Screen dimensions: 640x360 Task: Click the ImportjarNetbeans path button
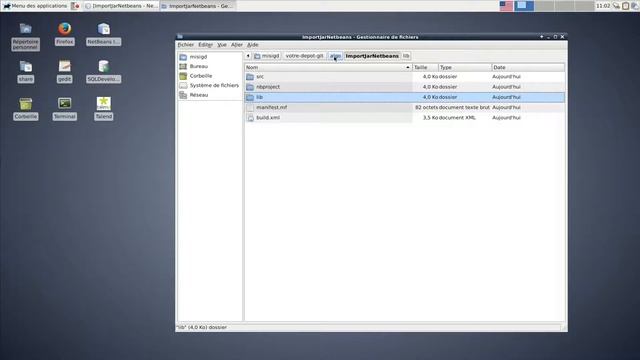click(x=372, y=56)
